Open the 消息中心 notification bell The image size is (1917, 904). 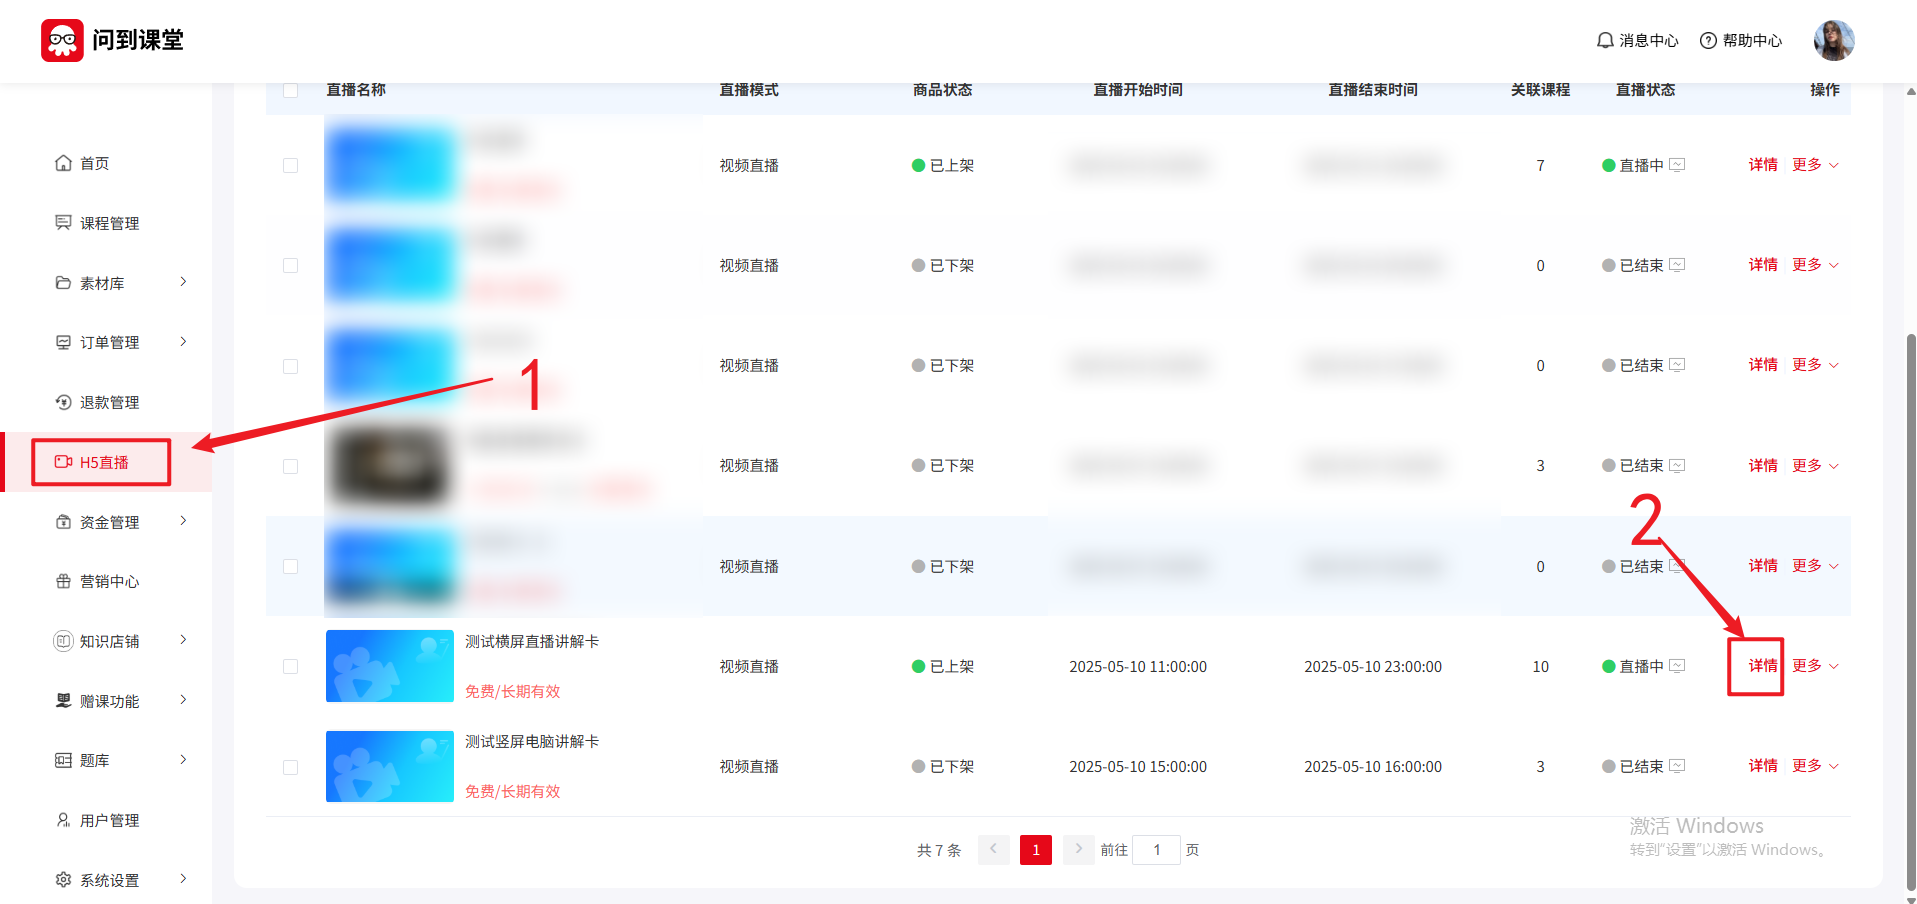(1605, 41)
